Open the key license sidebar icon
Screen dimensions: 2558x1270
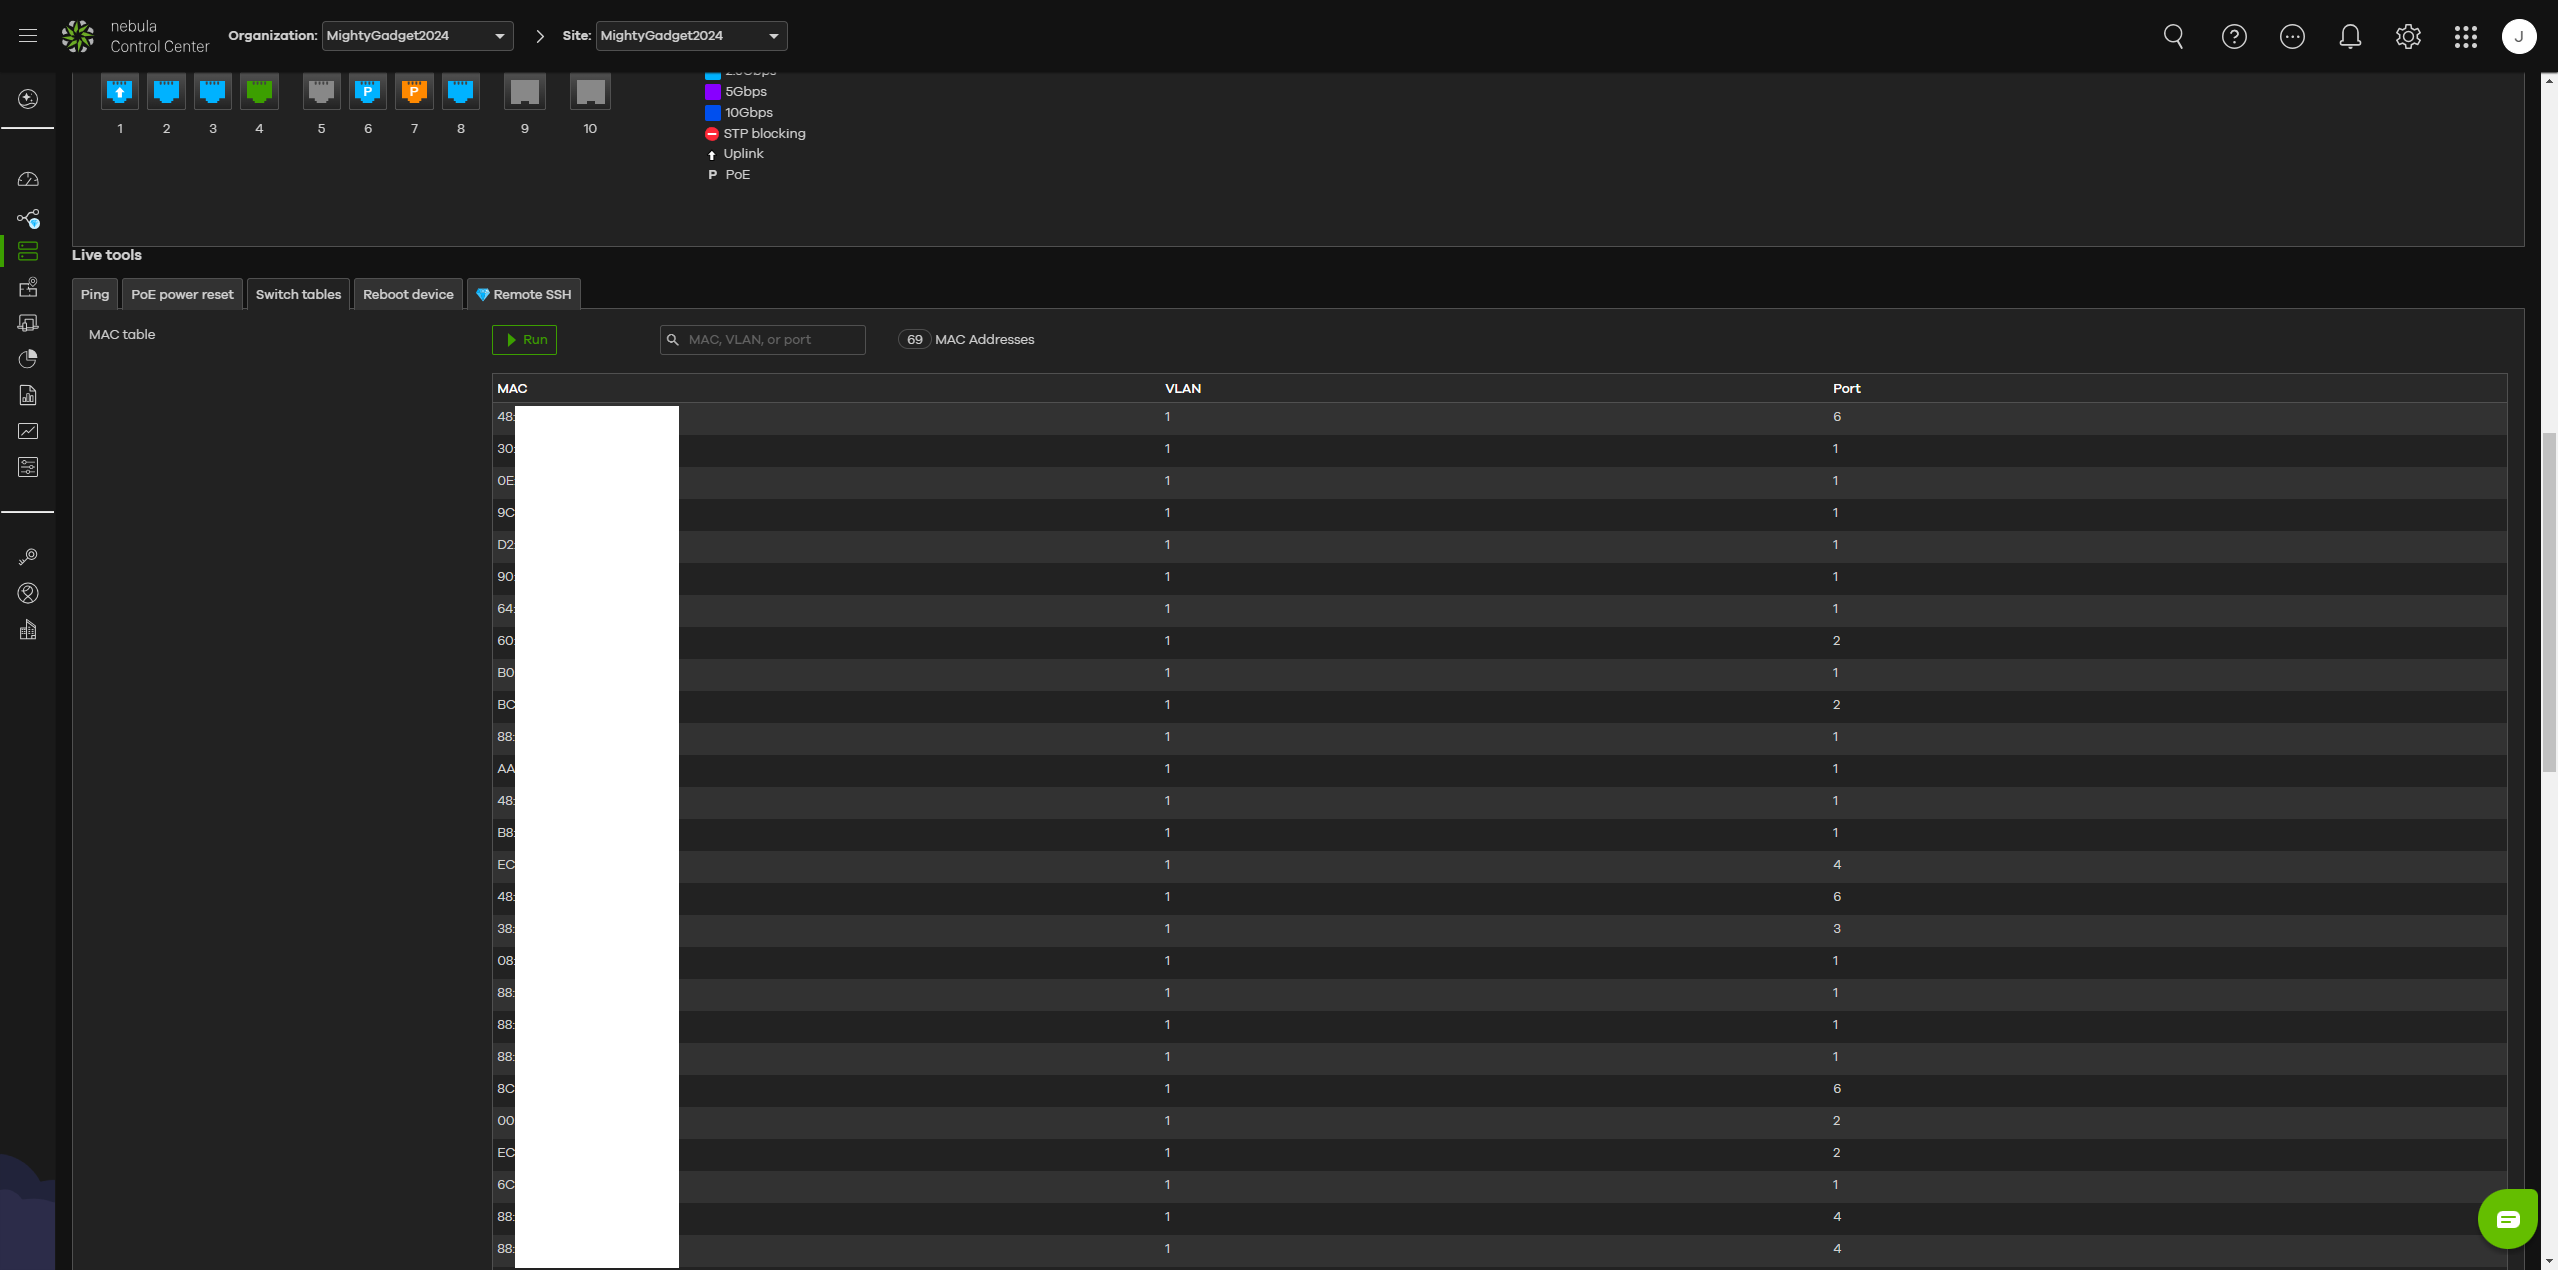click(x=28, y=557)
